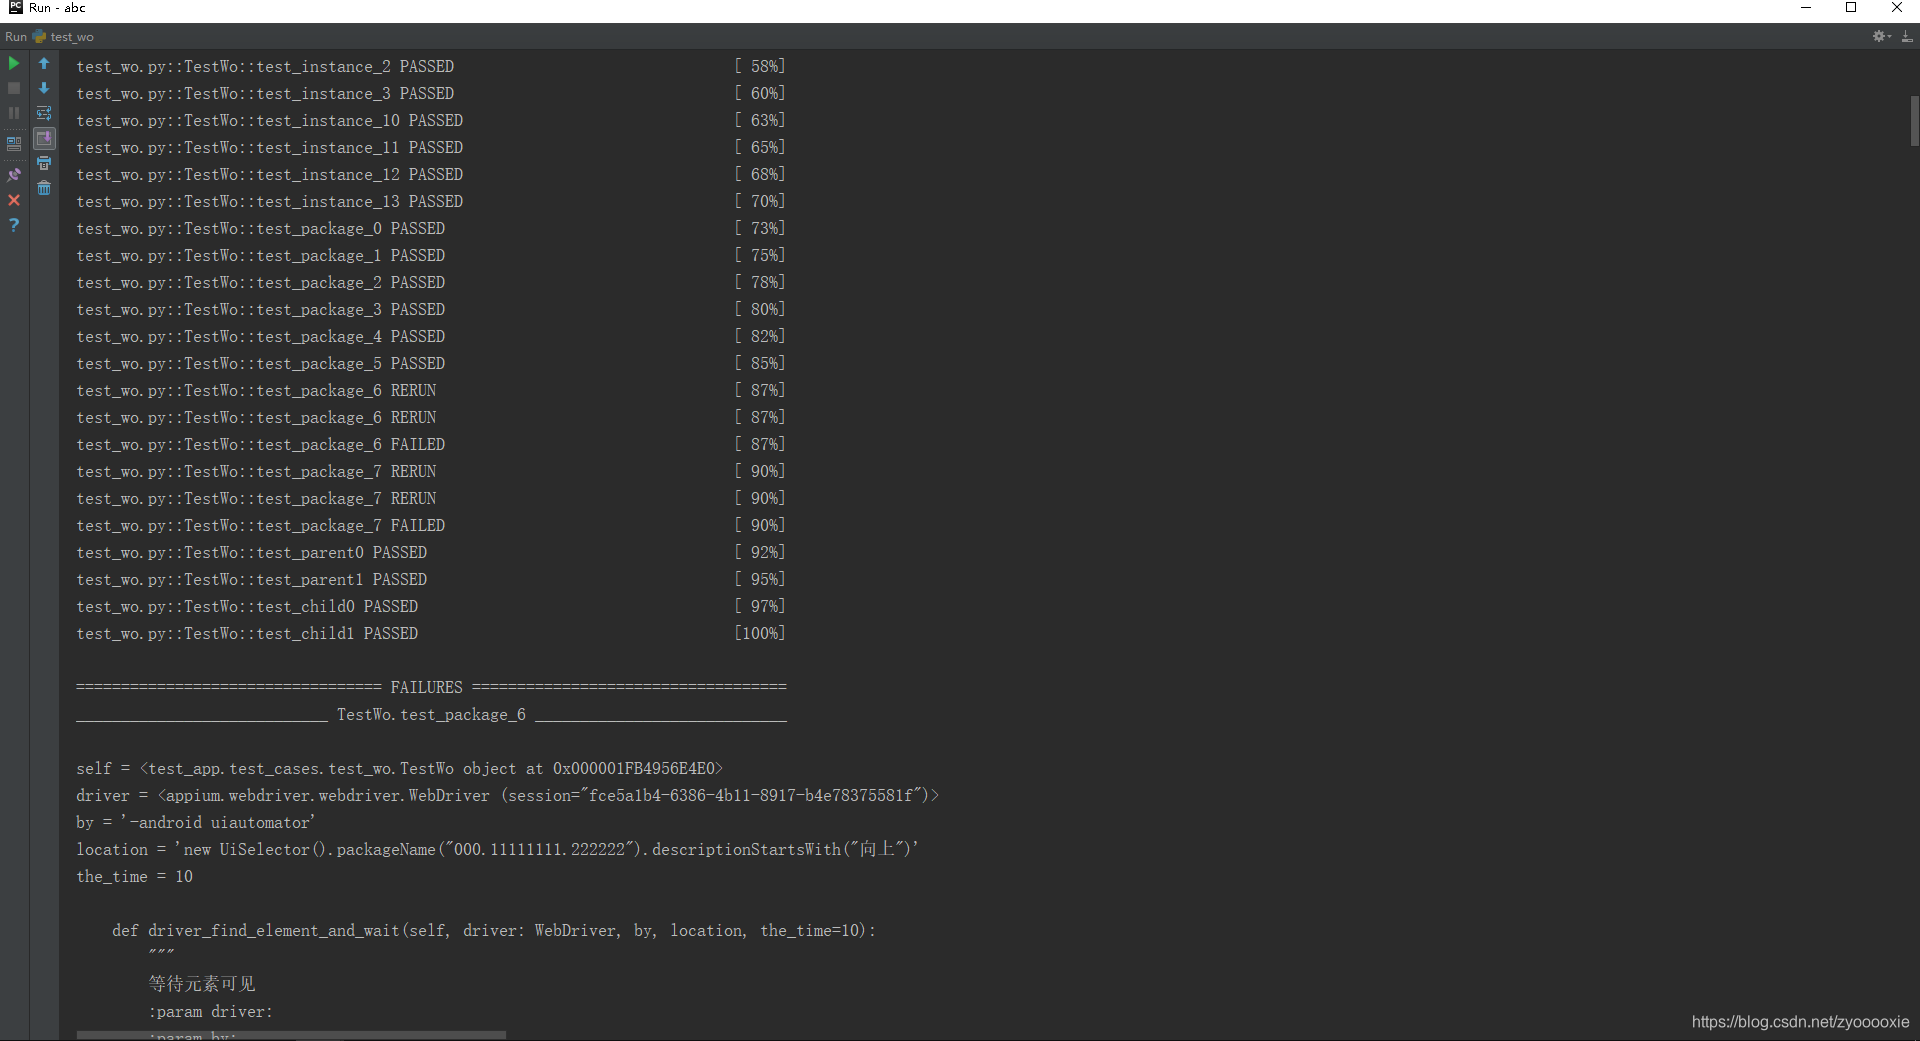
Task: Minimize the Run - abc window
Action: click(x=1806, y=7)
